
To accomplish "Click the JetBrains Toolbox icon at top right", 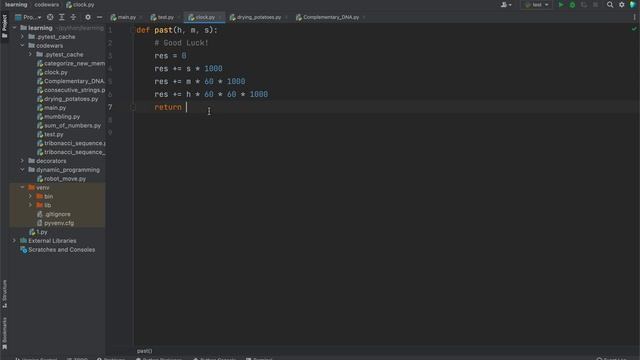I will 633,5.
